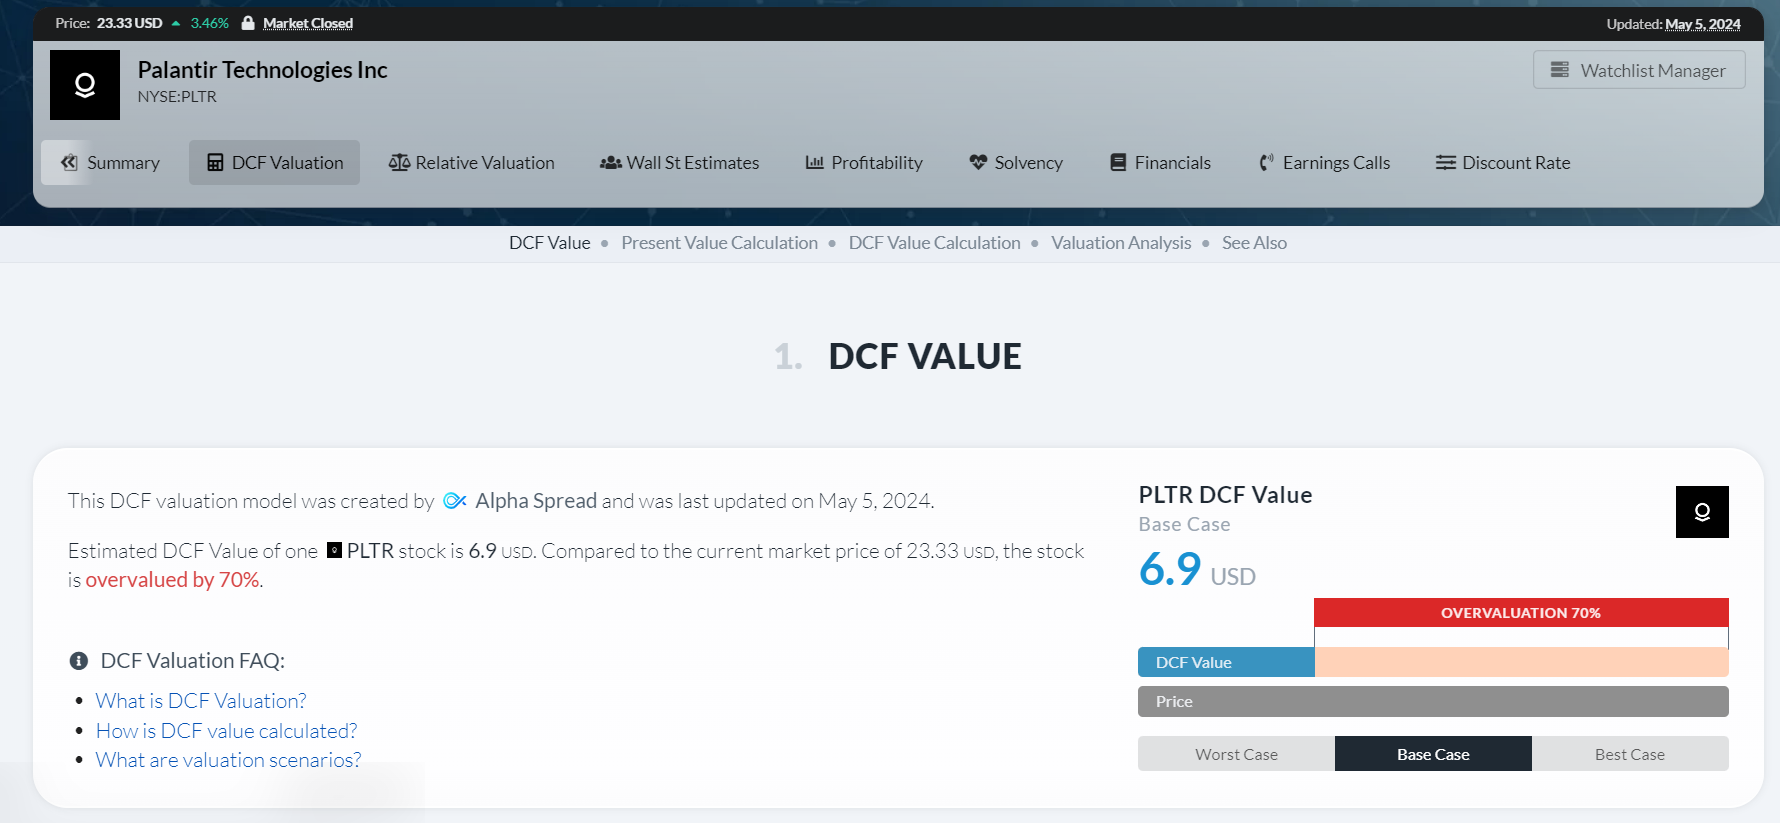Image resolution: width=1780 pixels, height=823 pixels.
Task: Click the Palantir Technologies Inc title
Action: point(262,70)
